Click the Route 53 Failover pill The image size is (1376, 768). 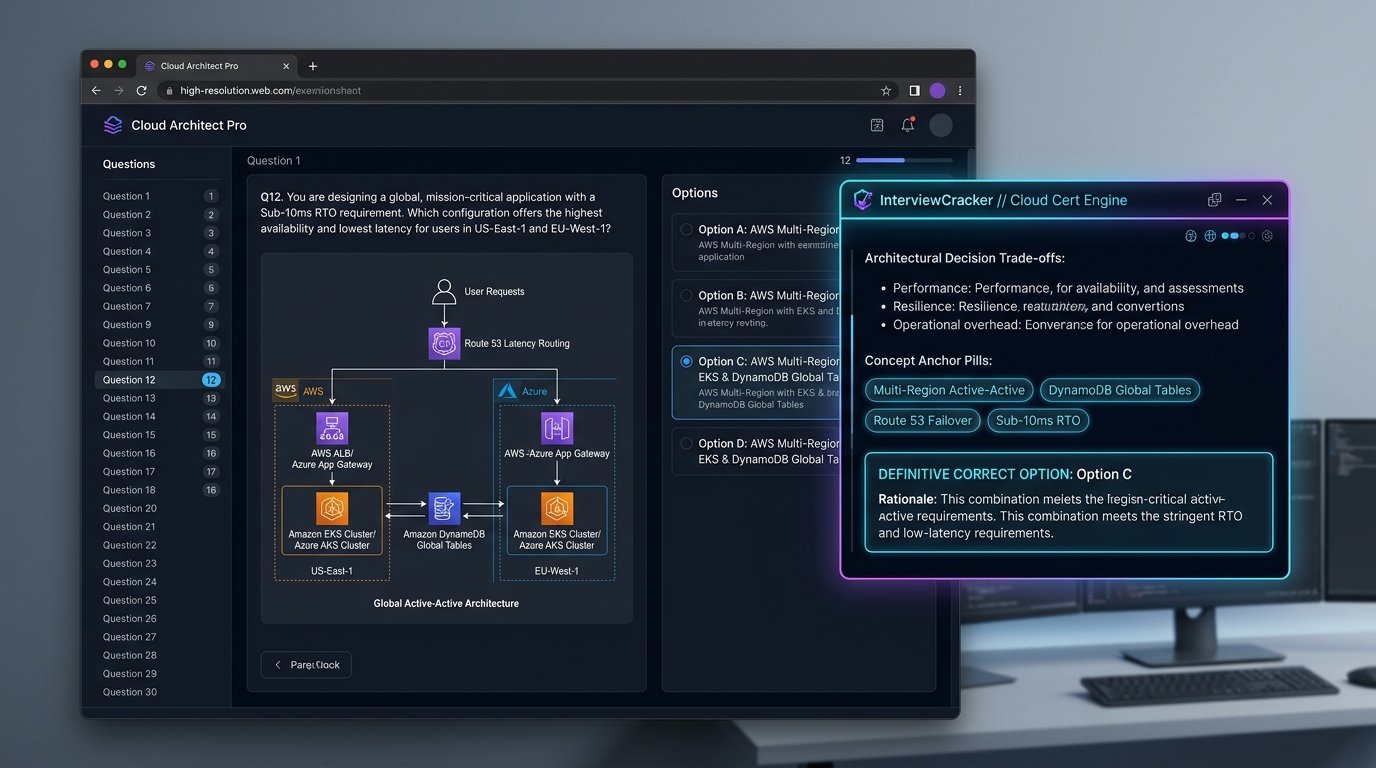(x=923, y=420)
